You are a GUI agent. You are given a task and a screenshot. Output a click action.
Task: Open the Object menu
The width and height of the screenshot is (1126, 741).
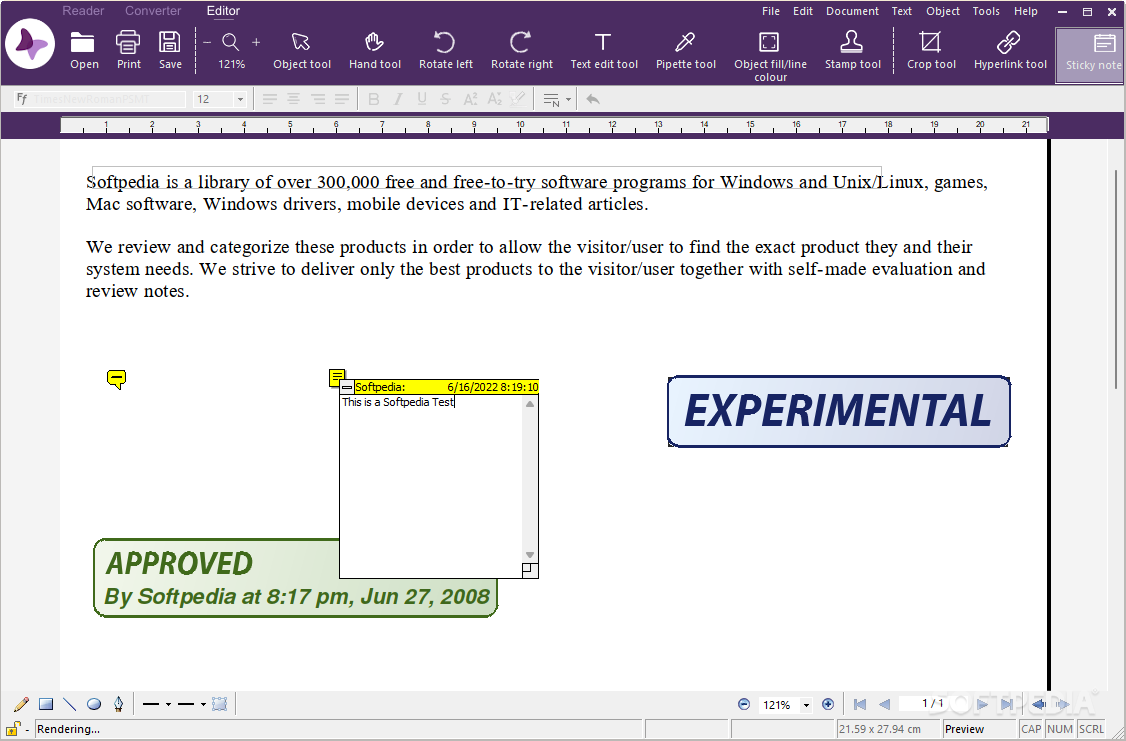point(942,11)
